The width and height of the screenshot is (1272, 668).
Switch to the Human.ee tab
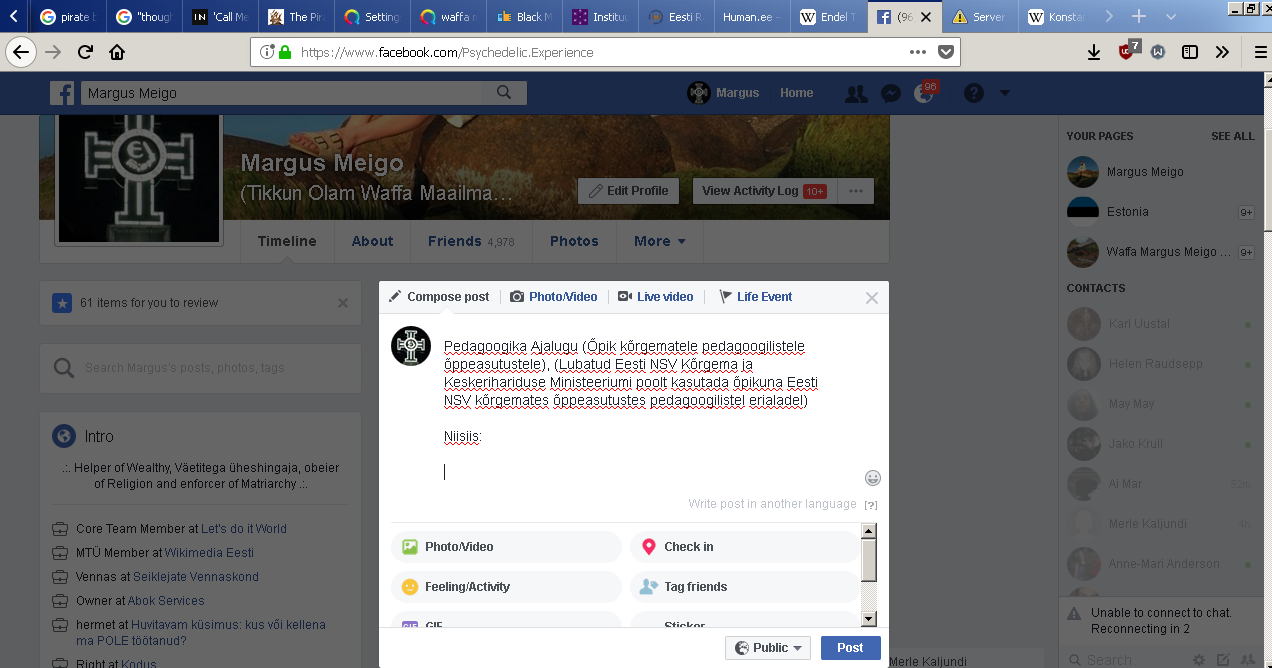pos(752,17)
